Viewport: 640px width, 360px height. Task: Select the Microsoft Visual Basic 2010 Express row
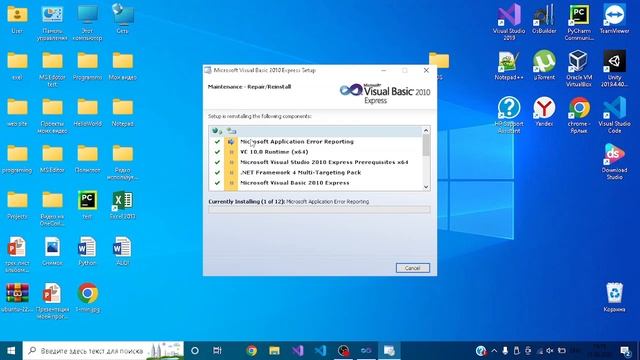pos(316,183)
